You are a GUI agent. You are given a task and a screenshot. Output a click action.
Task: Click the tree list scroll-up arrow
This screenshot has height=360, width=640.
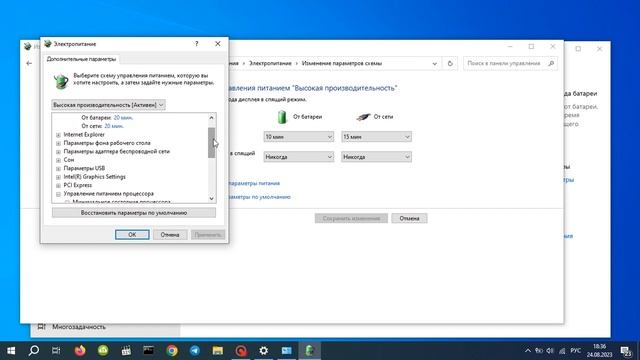coord(211,118)
